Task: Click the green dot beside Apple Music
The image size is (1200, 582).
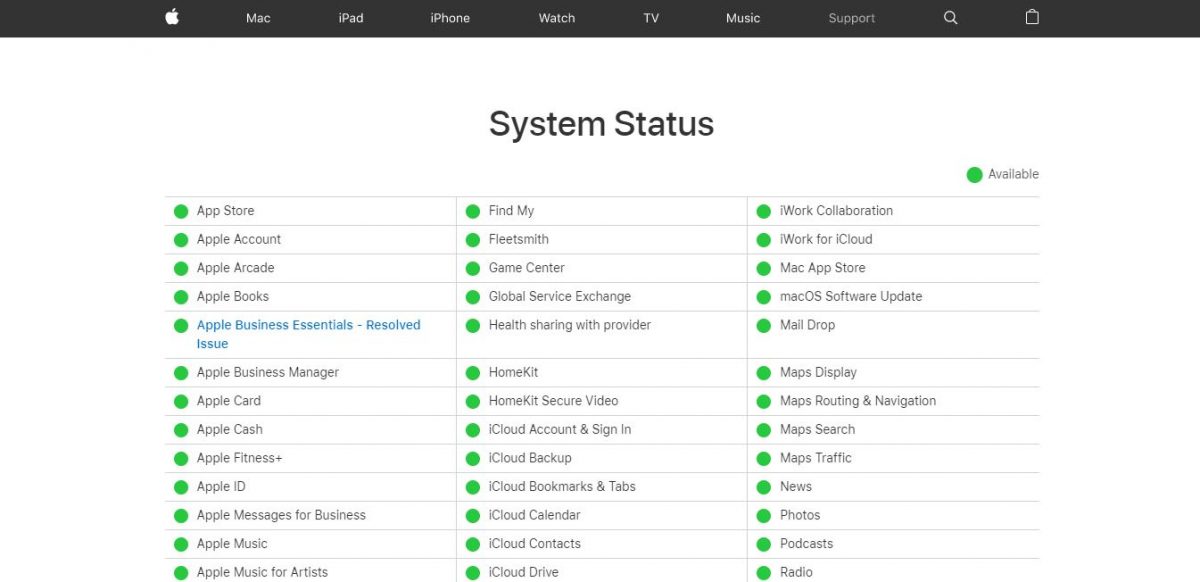Action: (x=181, y=544)
